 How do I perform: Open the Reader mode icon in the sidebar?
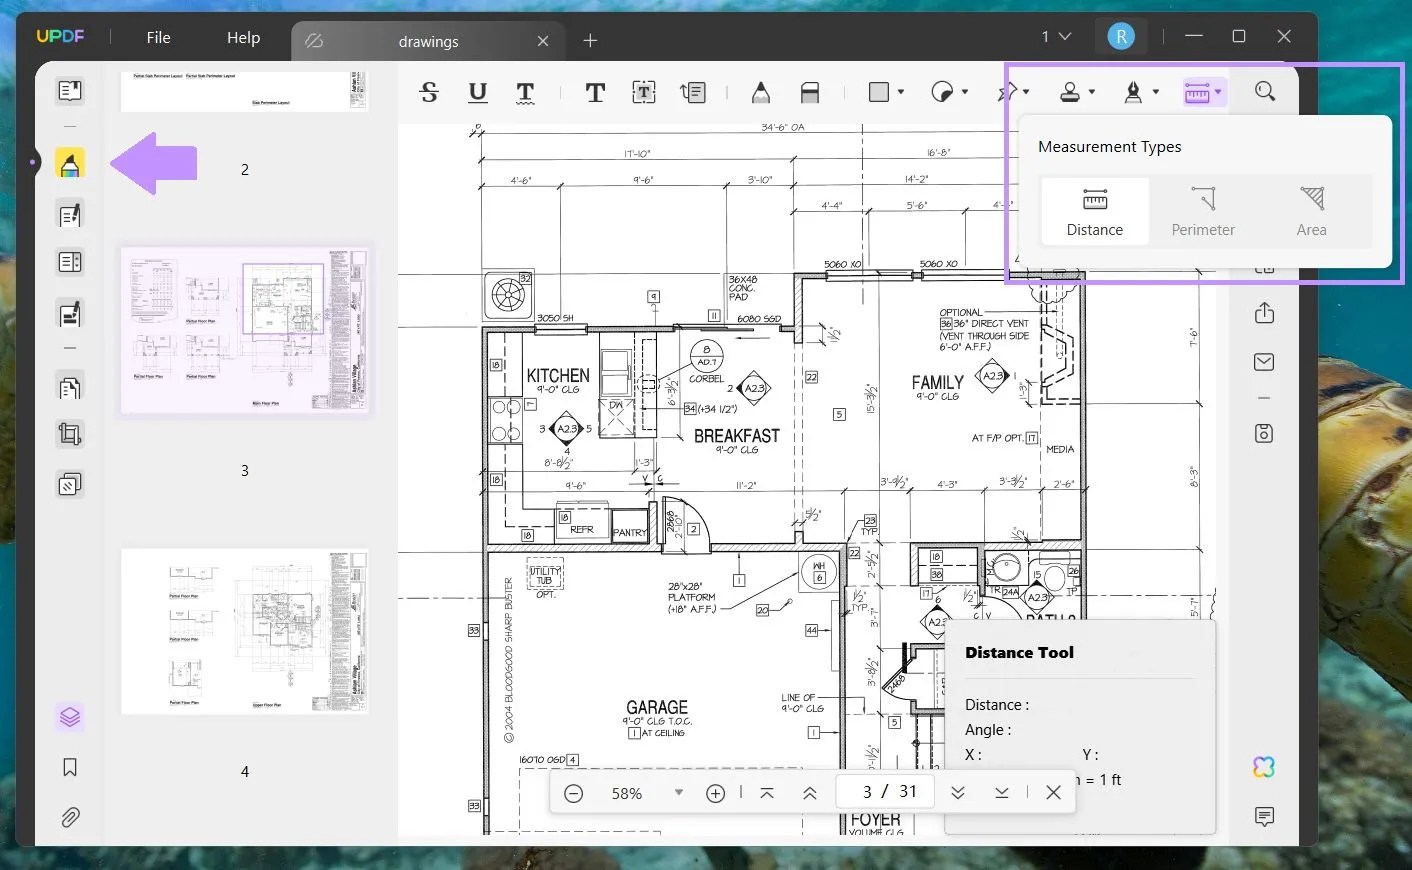70,90
